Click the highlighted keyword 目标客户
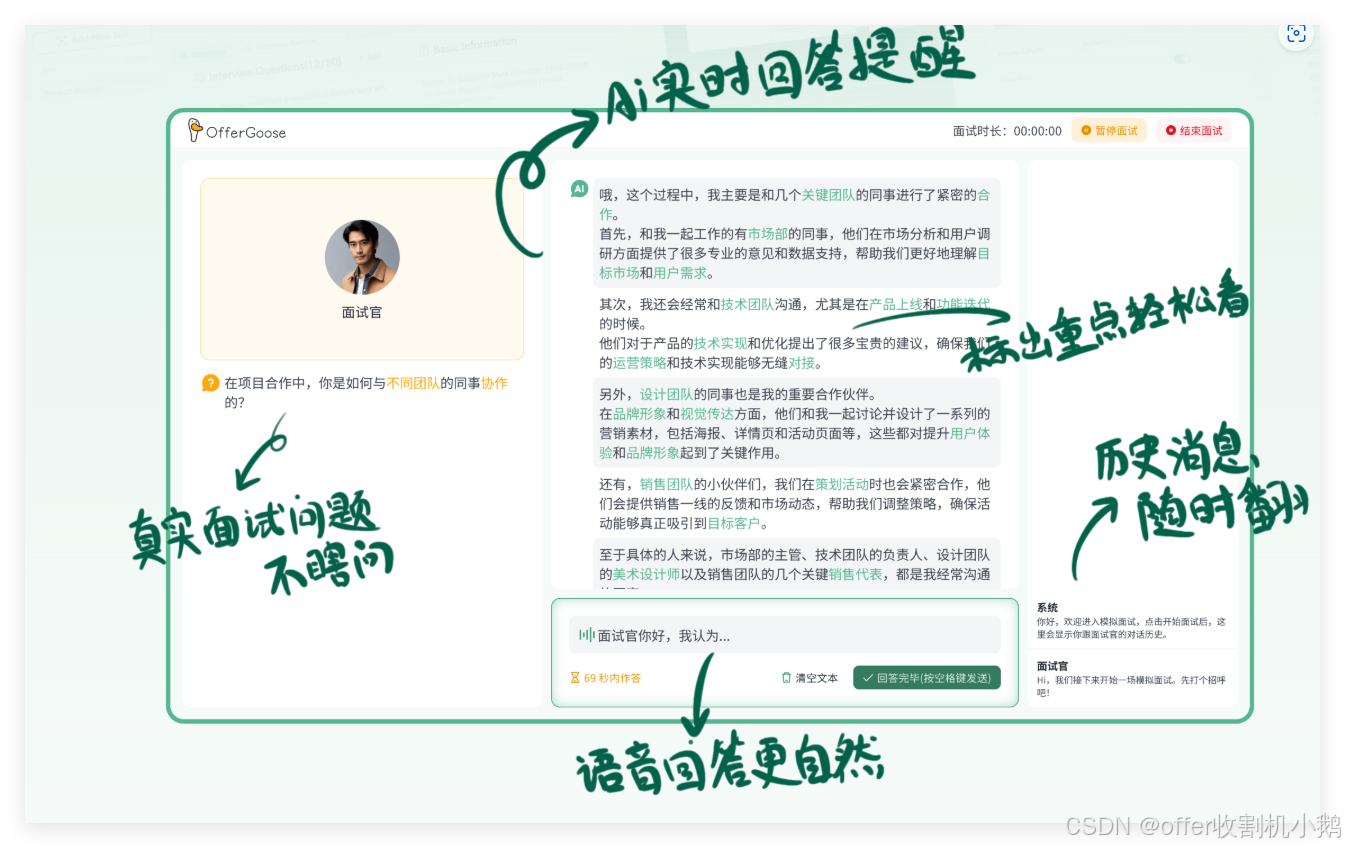 click(734, 523)
